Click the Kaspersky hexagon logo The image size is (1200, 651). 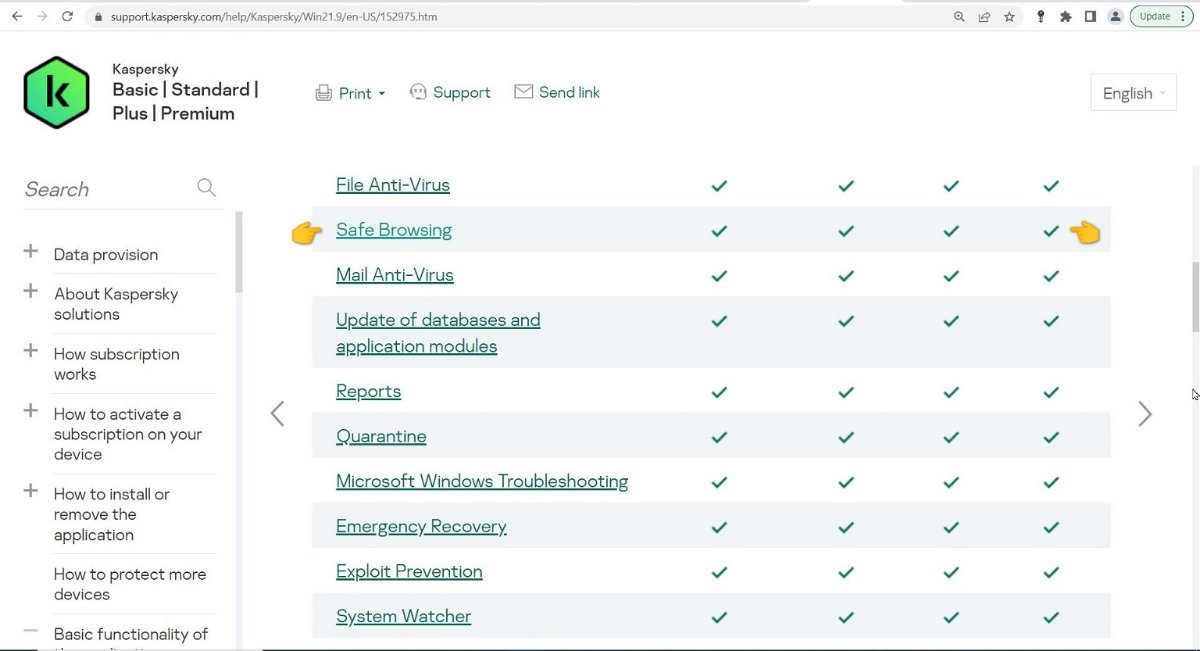tap(57, 92)
